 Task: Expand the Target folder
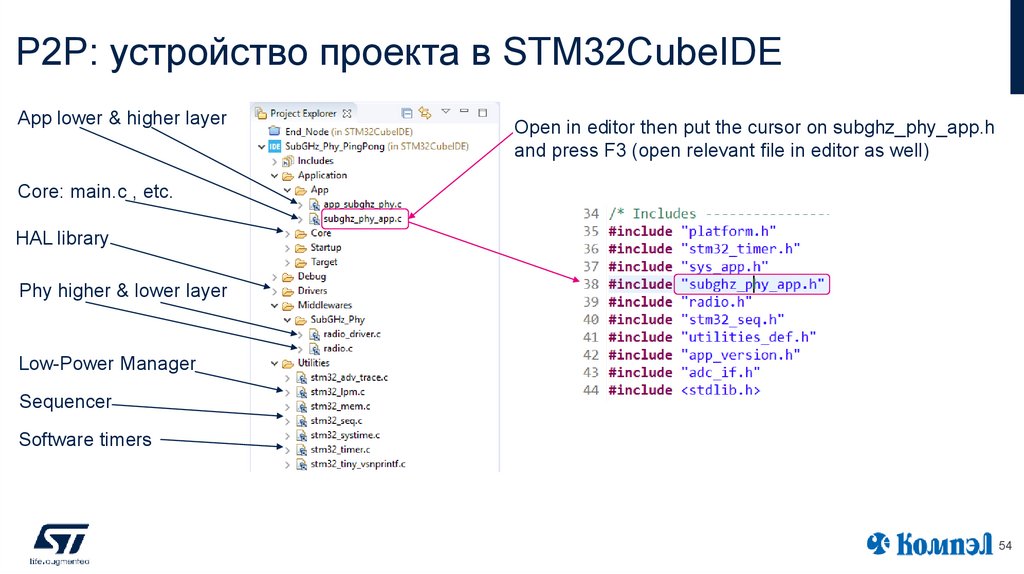[x=287, y=262]
